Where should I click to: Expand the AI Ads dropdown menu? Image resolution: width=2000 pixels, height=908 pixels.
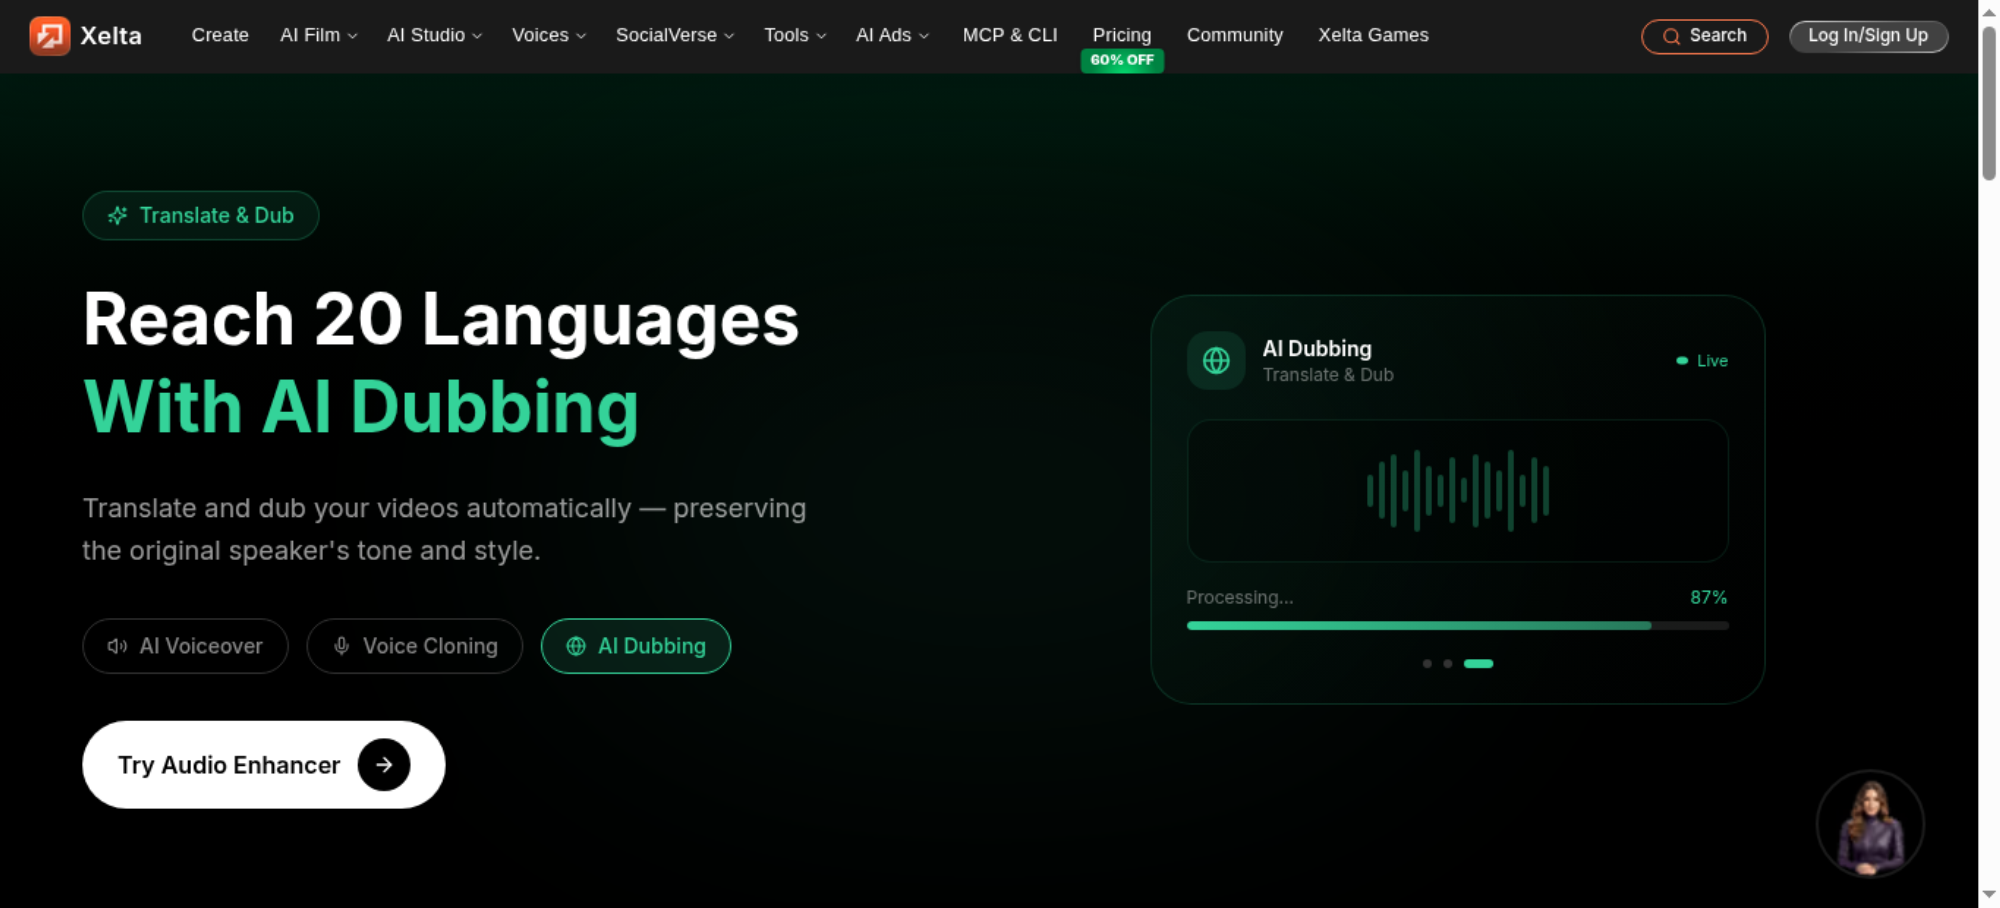[893, 36]
